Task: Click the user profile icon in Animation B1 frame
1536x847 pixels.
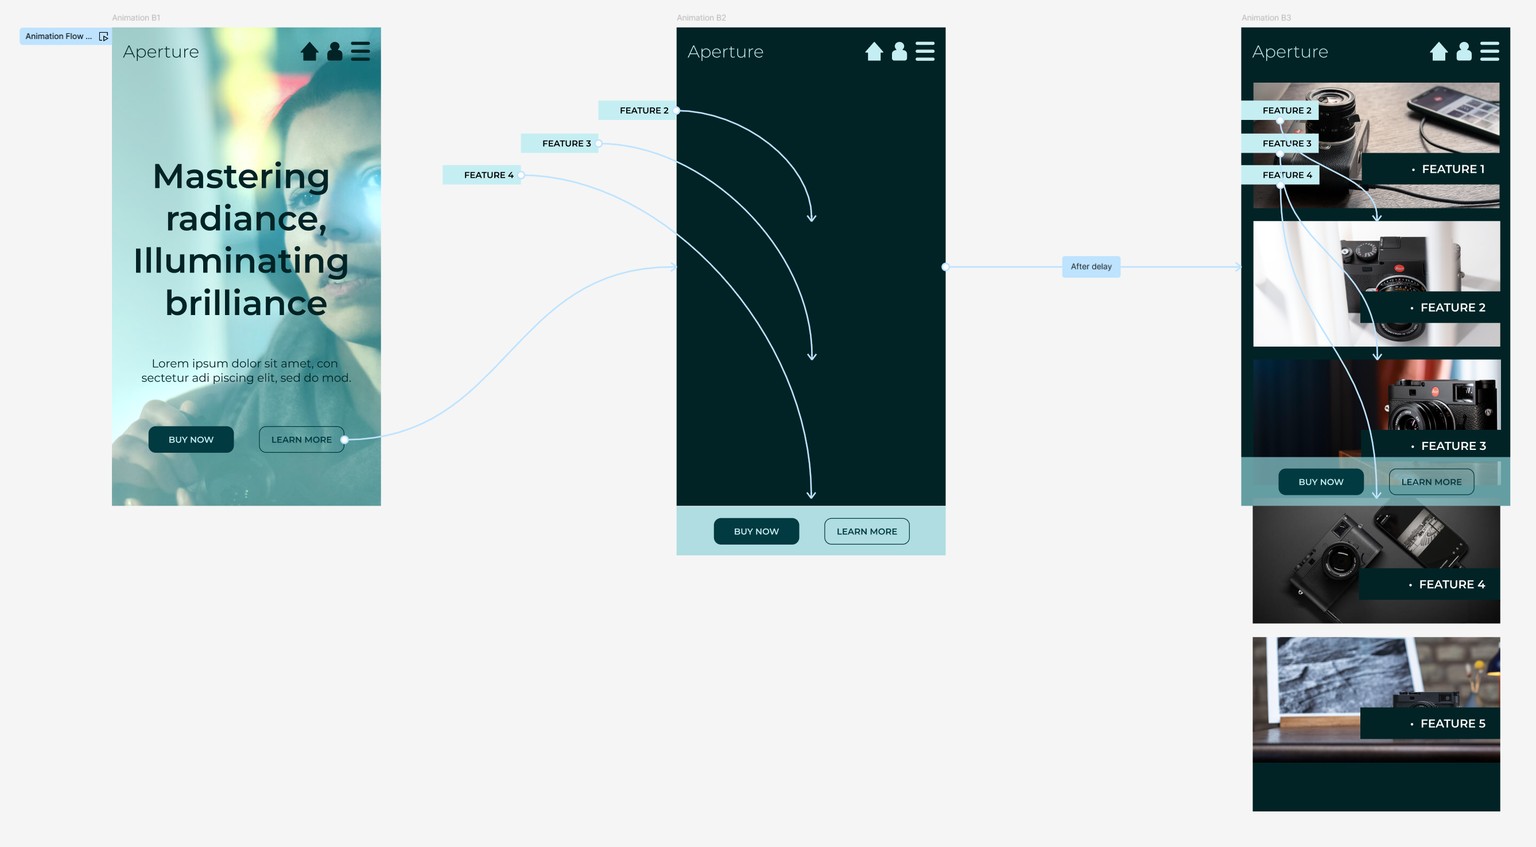Action: pos(335,51)
